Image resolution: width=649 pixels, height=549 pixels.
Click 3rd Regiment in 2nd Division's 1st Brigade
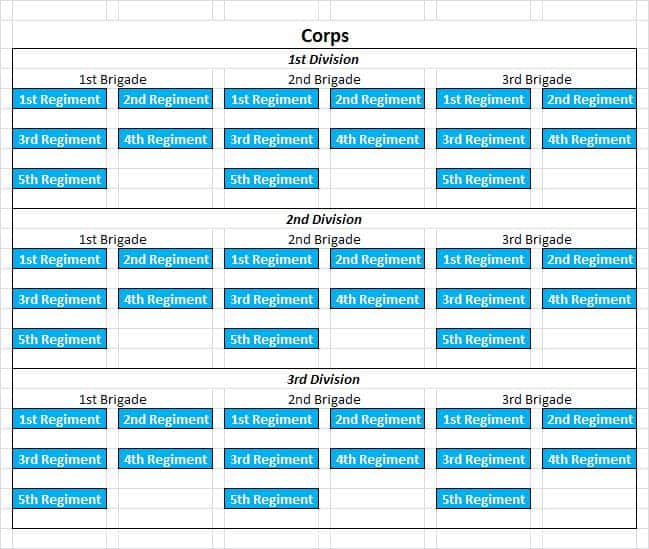pyautogui.click(x=60, y=299)
